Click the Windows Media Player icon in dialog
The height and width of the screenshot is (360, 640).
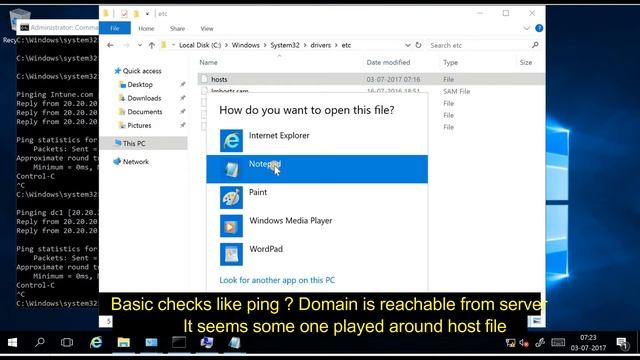coord(231,226)
